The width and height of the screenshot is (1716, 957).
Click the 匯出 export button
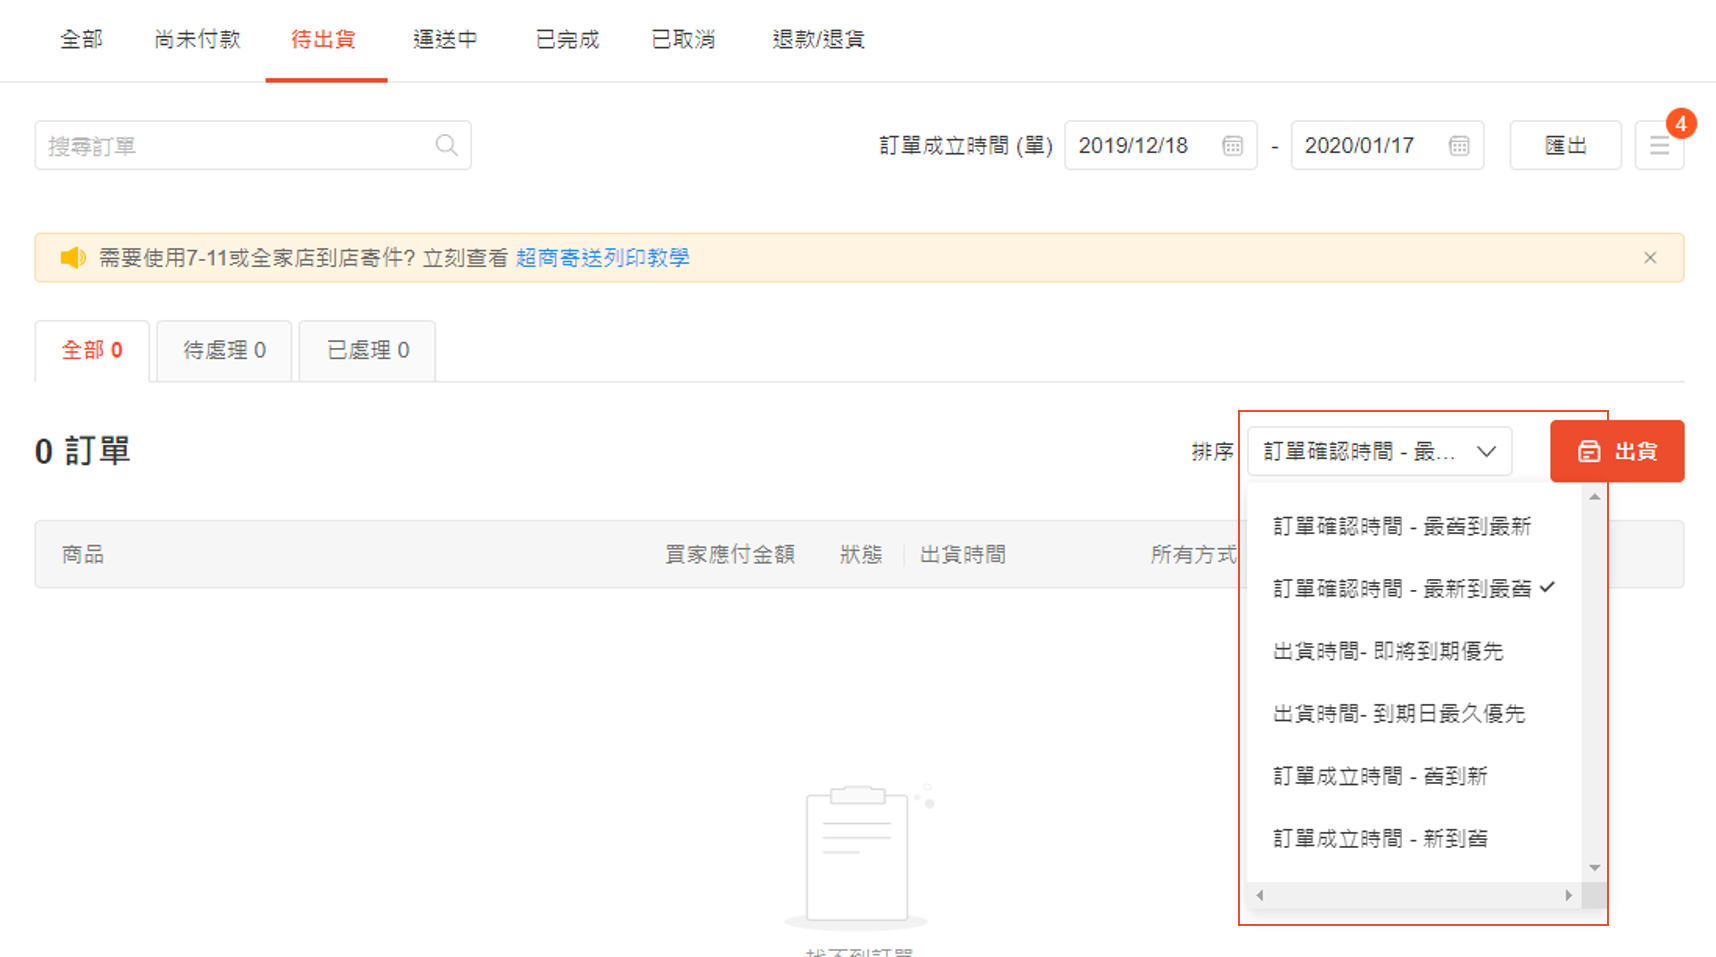click(1565, 146)
